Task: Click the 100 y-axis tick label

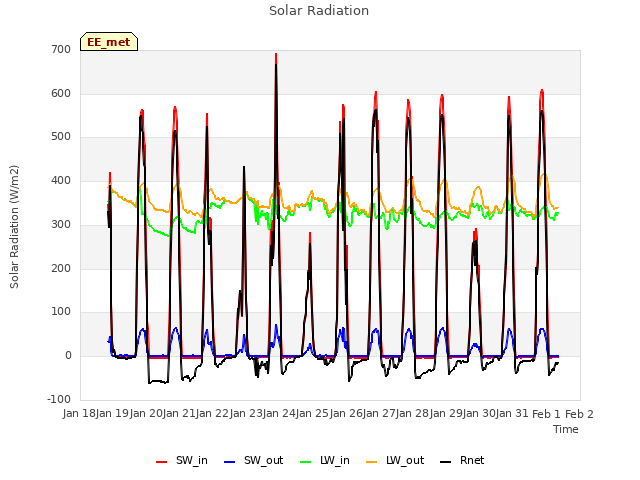Action: 61,312
